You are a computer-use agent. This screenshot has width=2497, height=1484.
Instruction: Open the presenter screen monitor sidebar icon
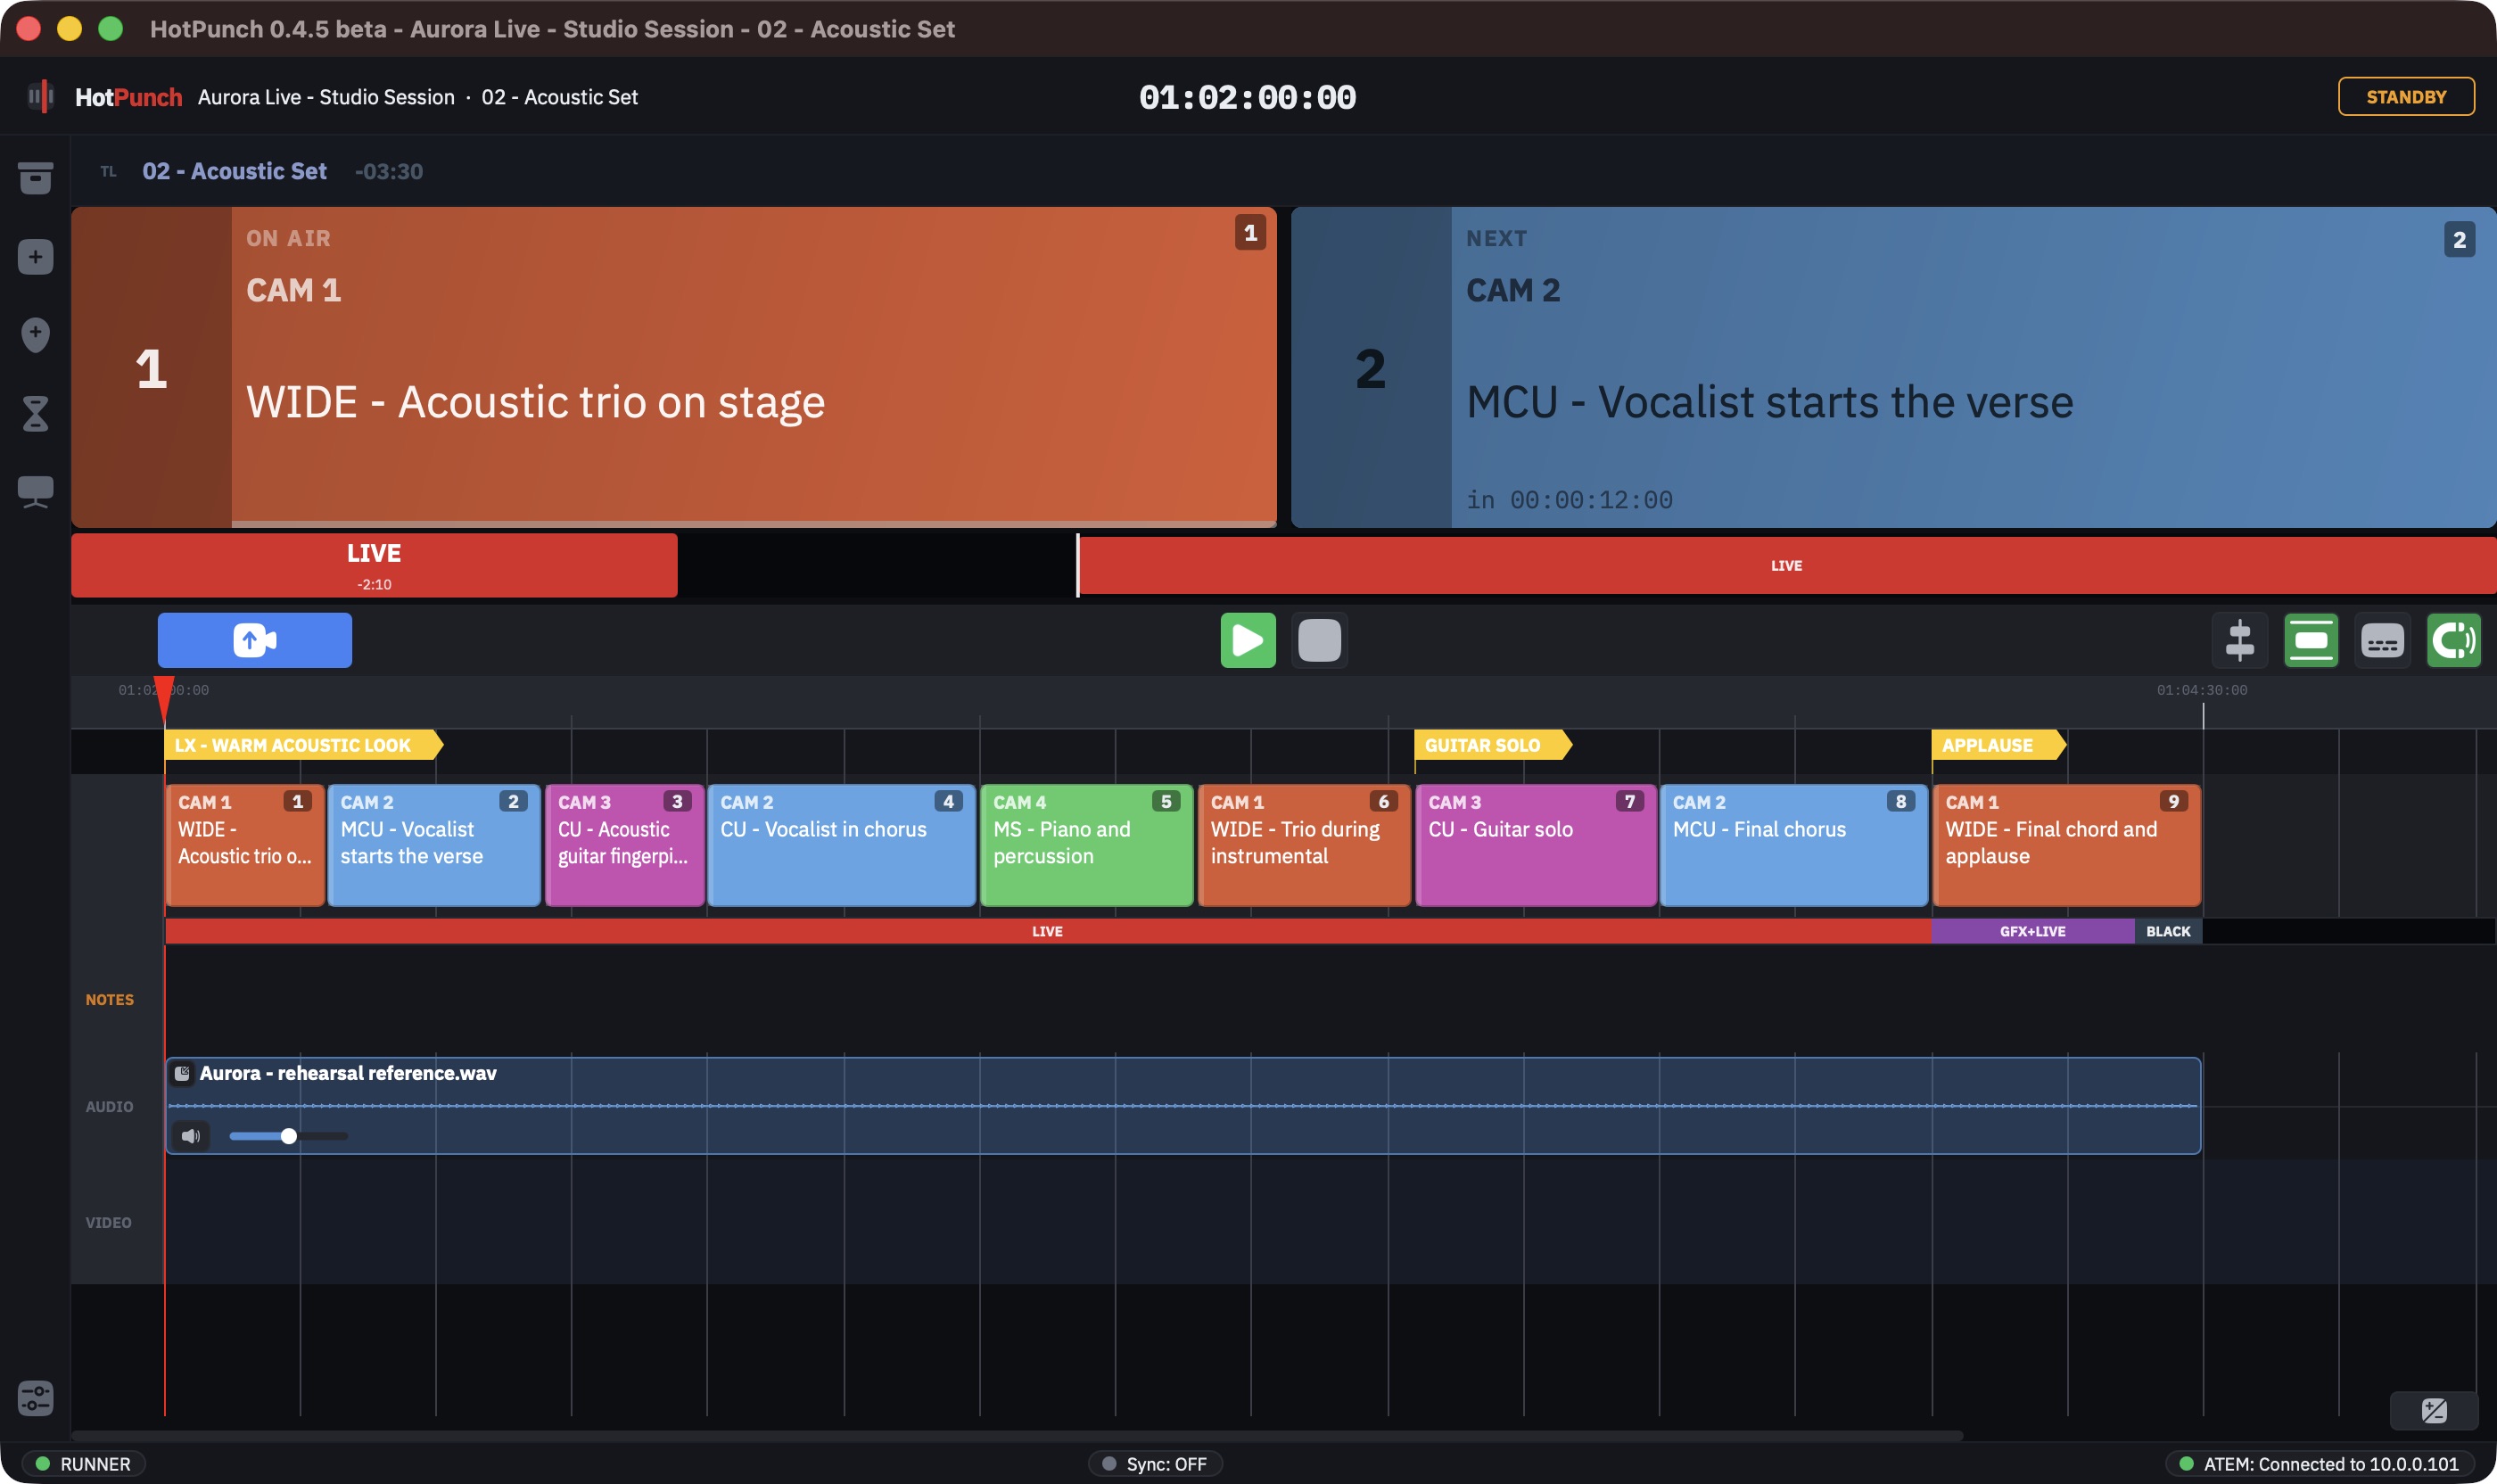(35, 491)
